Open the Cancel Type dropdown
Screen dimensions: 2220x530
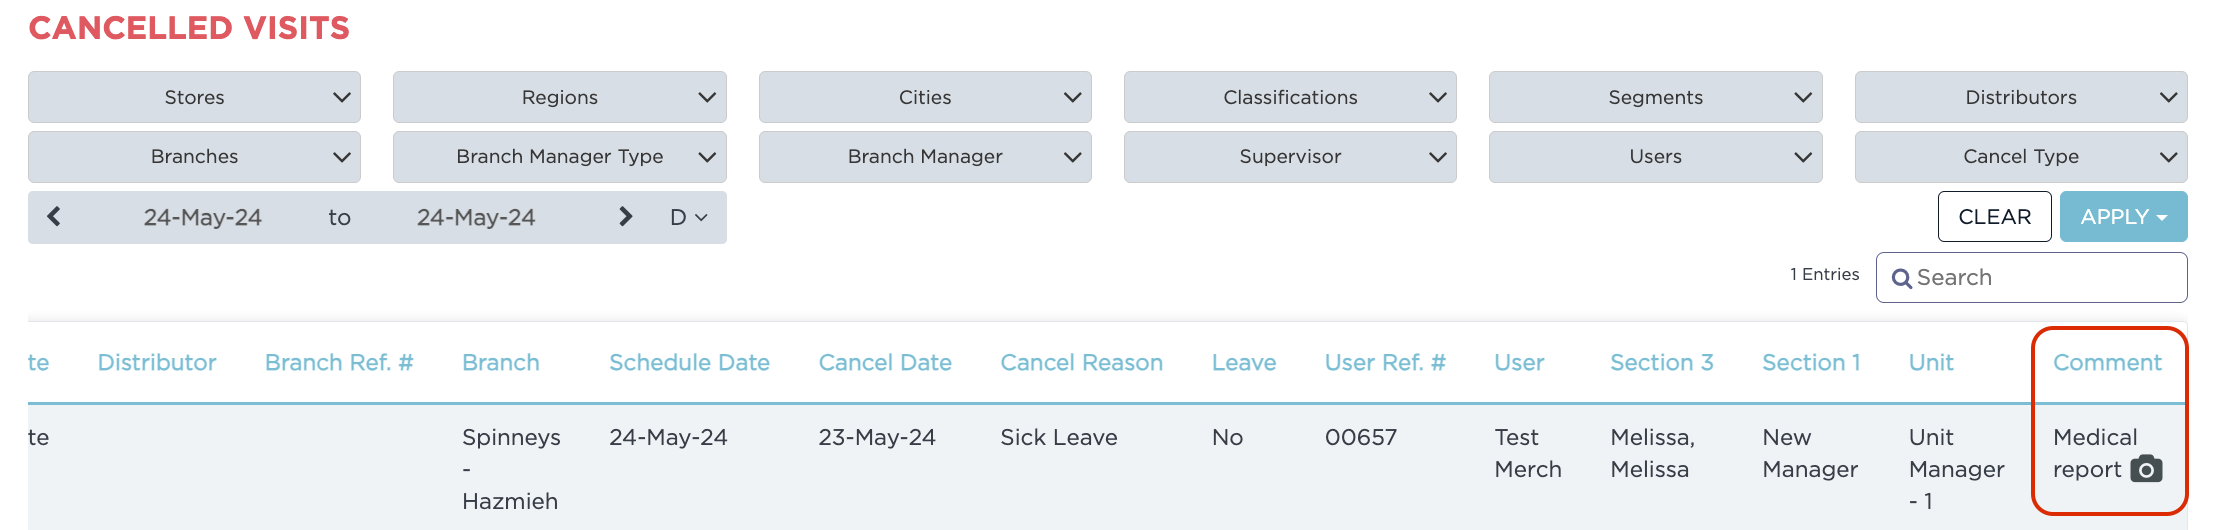point(2020,157)
